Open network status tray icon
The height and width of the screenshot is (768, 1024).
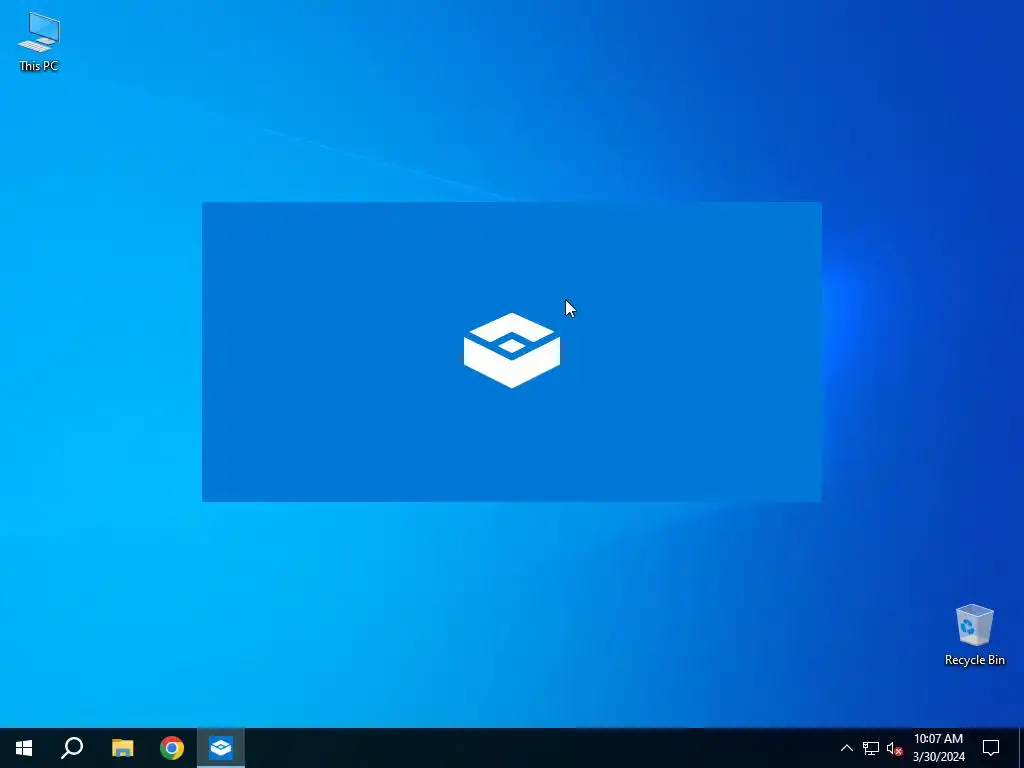(871, 748)
